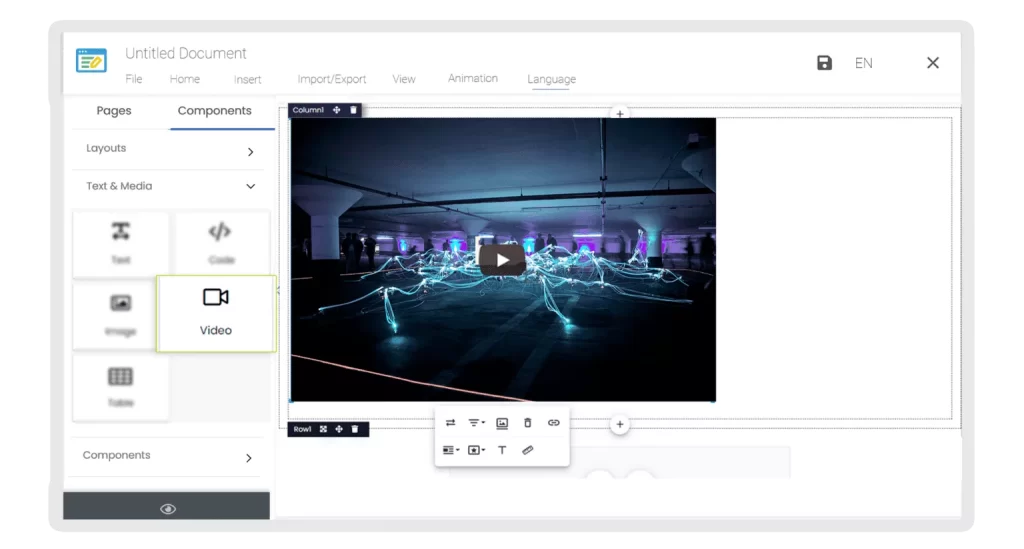Expand the Layouts section
The height and width of the screenshot is (549, 1024).
click(170, 149)
